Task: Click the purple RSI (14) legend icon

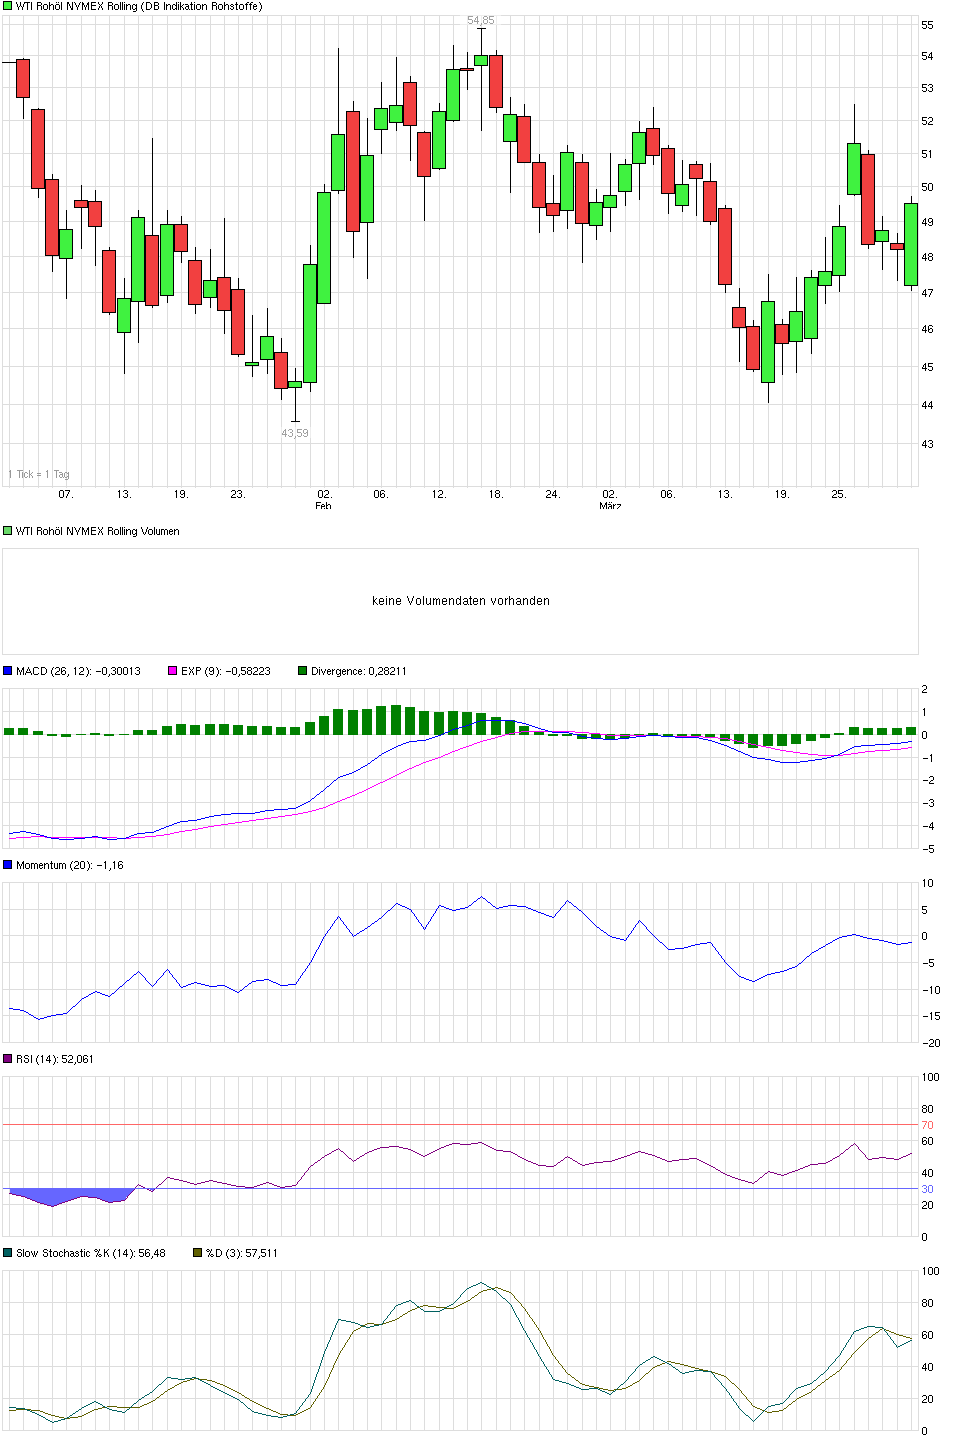Action: pyautogui.click(x=7, y=1057)
